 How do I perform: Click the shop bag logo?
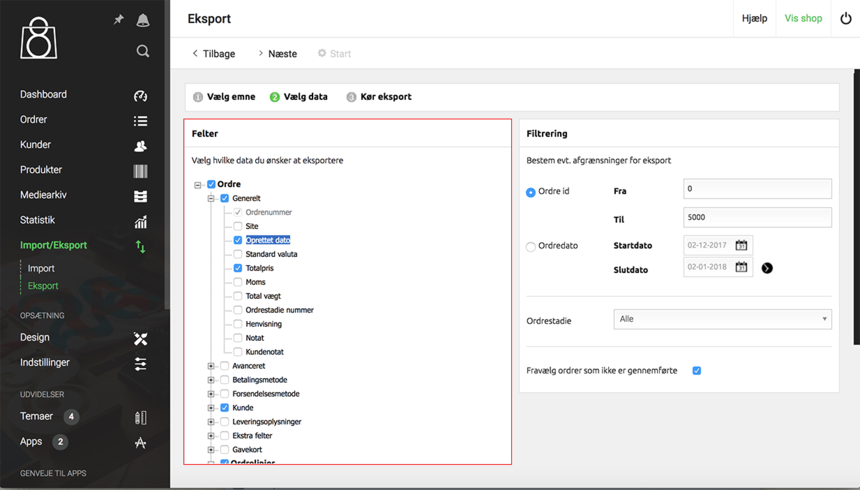39,38
